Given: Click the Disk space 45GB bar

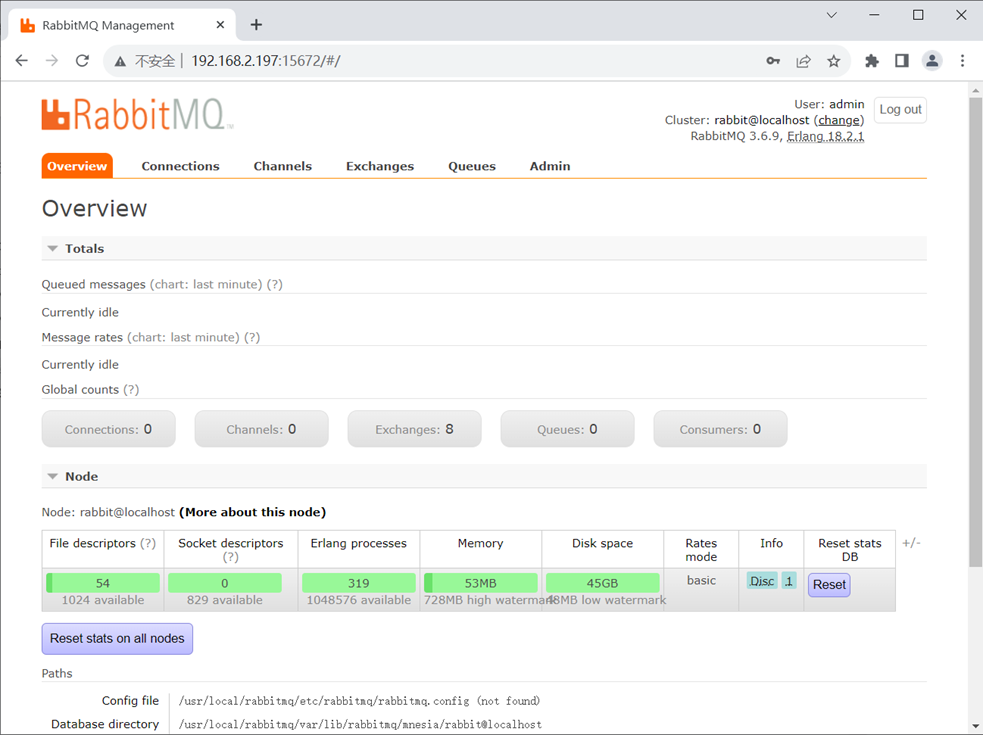Looking at the screenshot, I should 602,583.
